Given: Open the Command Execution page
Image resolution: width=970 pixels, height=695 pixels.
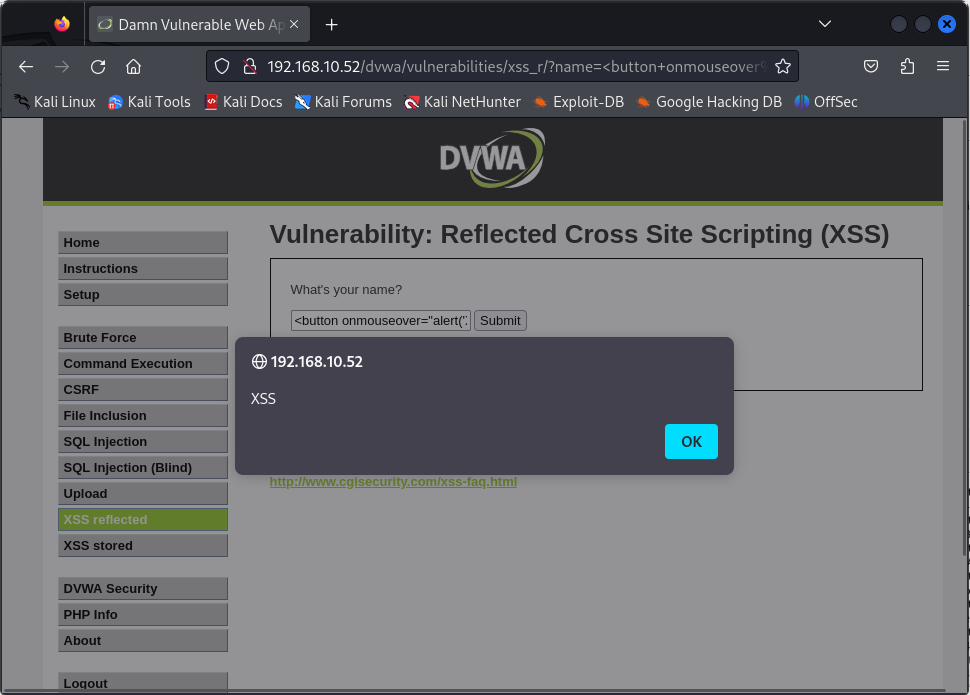Looking at the screenshot, I should [x=143, y=363].
